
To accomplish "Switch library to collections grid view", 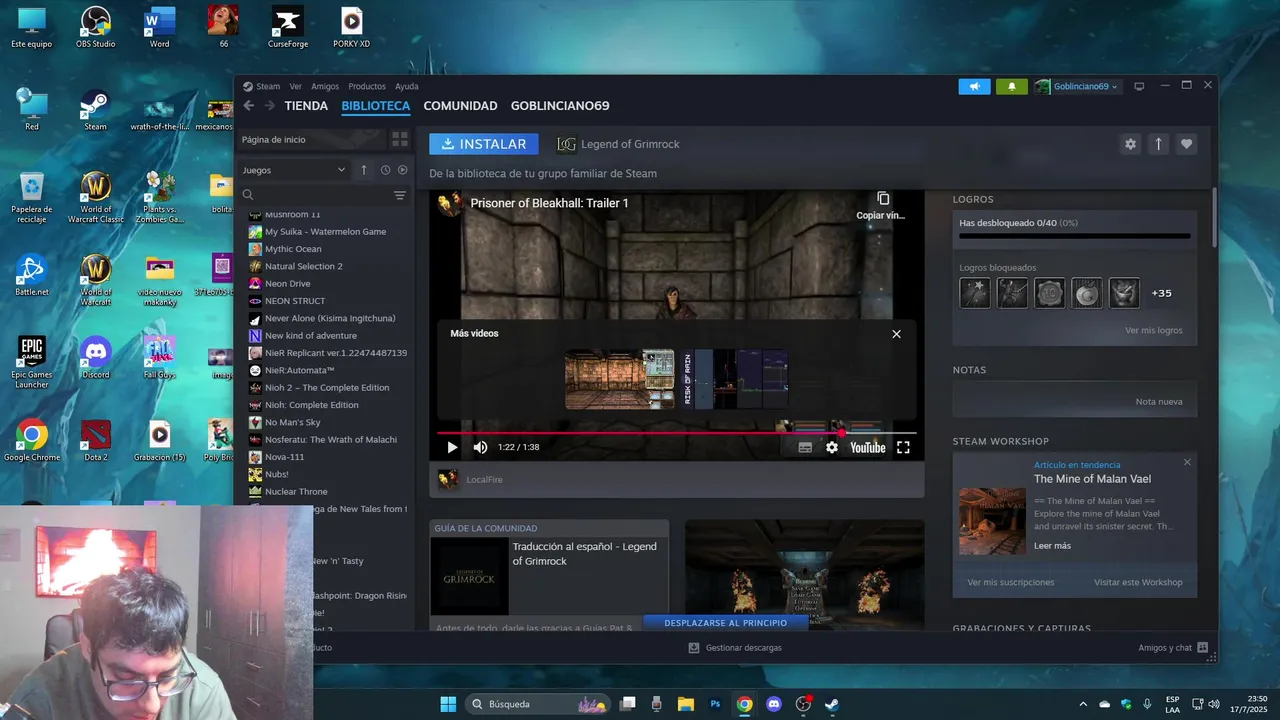I will (399, 139).
